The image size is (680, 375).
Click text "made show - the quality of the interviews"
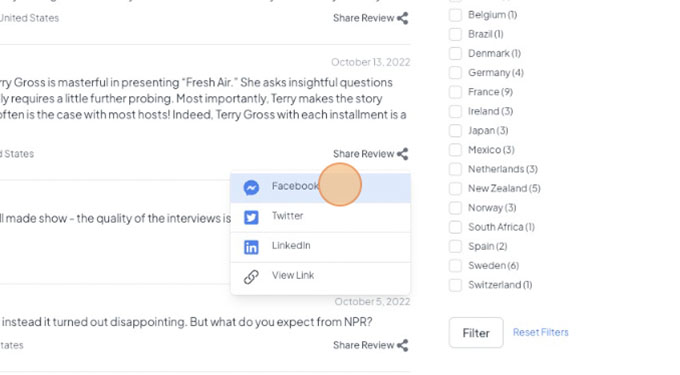point(113,218)
